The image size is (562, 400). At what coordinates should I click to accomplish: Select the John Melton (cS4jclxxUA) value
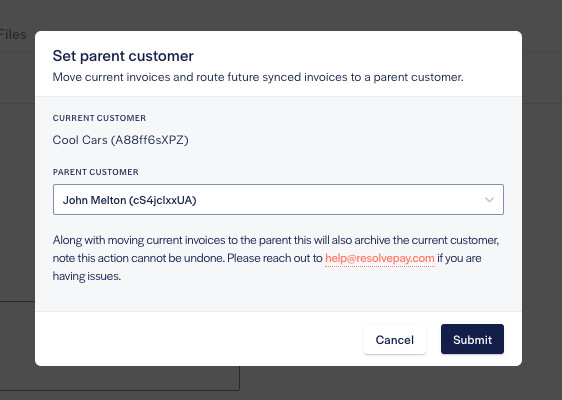coord(129,200)
